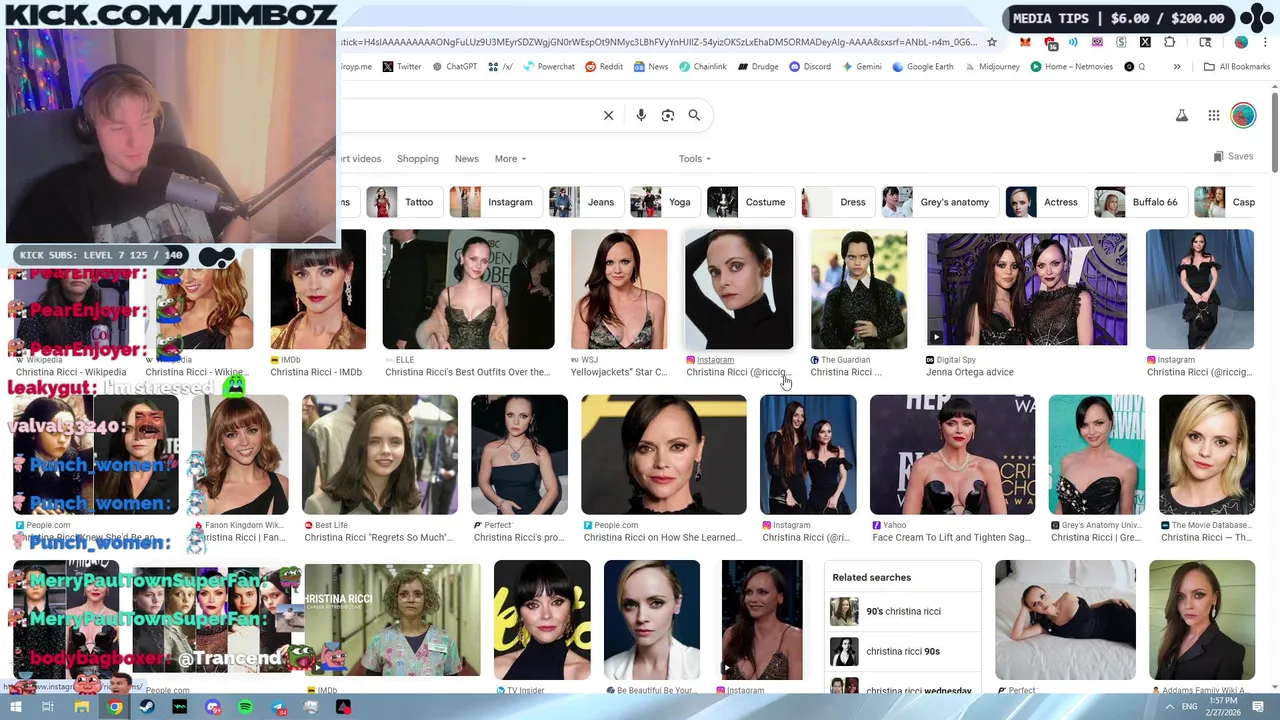Screen dimensions: 1280x720
Task: Open Google Lens image search icon
Action: pyautogui.click(x=668, y=115)
